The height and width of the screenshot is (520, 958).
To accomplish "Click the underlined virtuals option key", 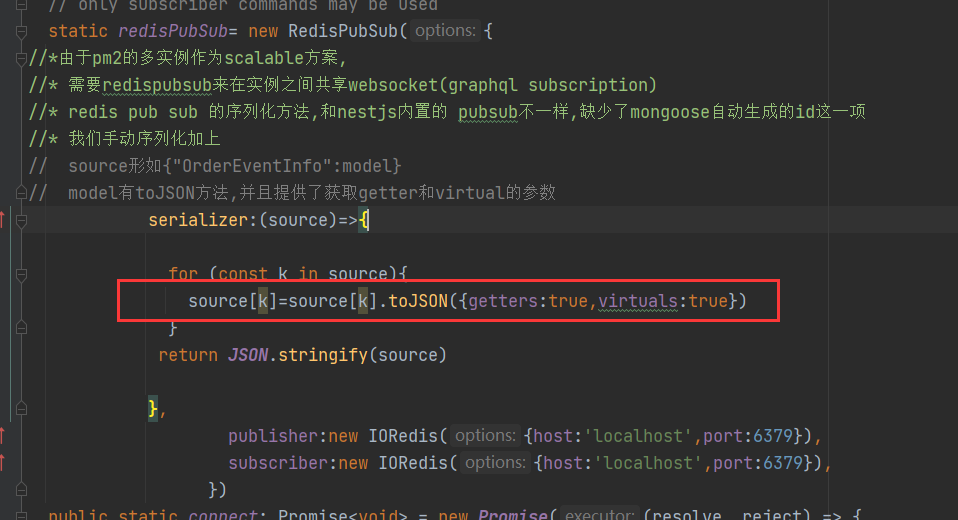I will (x=638, y=301).
